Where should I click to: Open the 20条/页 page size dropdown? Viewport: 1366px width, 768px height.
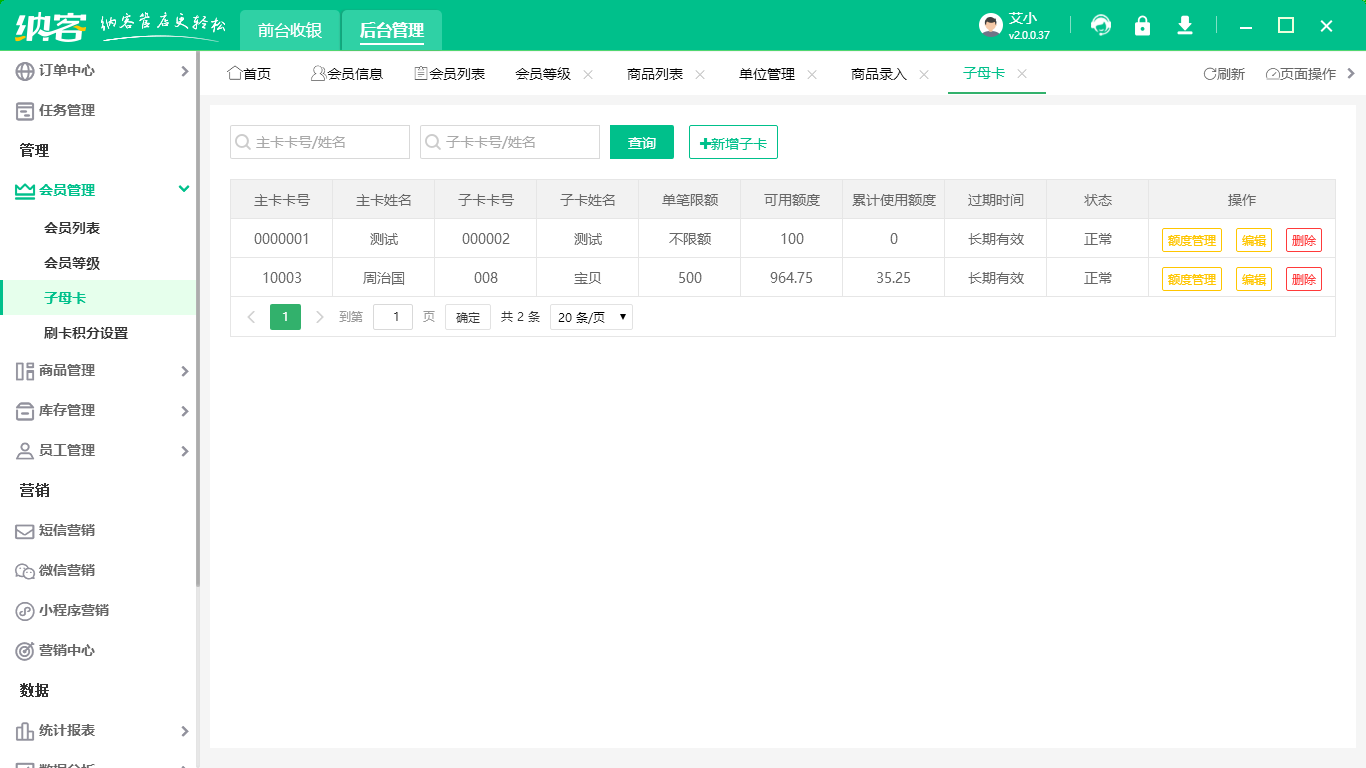tap(591, 317)
